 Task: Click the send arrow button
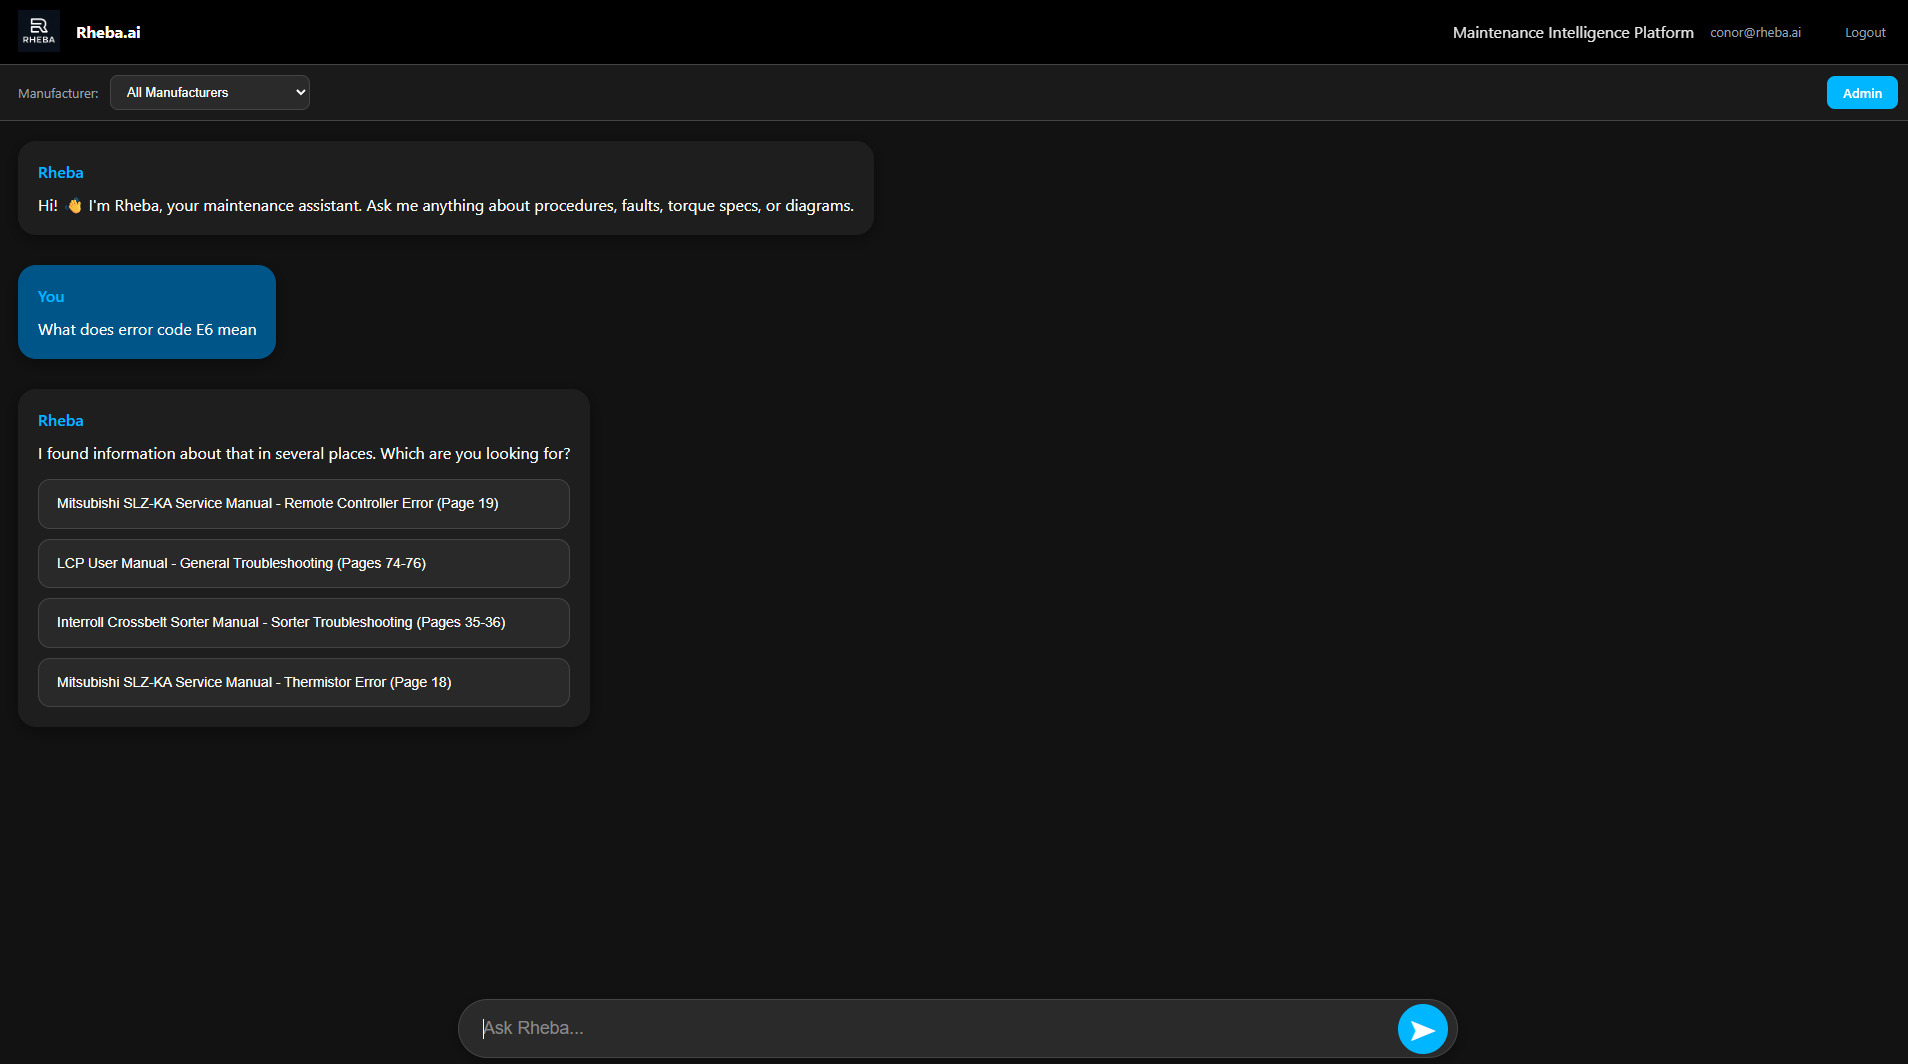pos(1422,1029)
